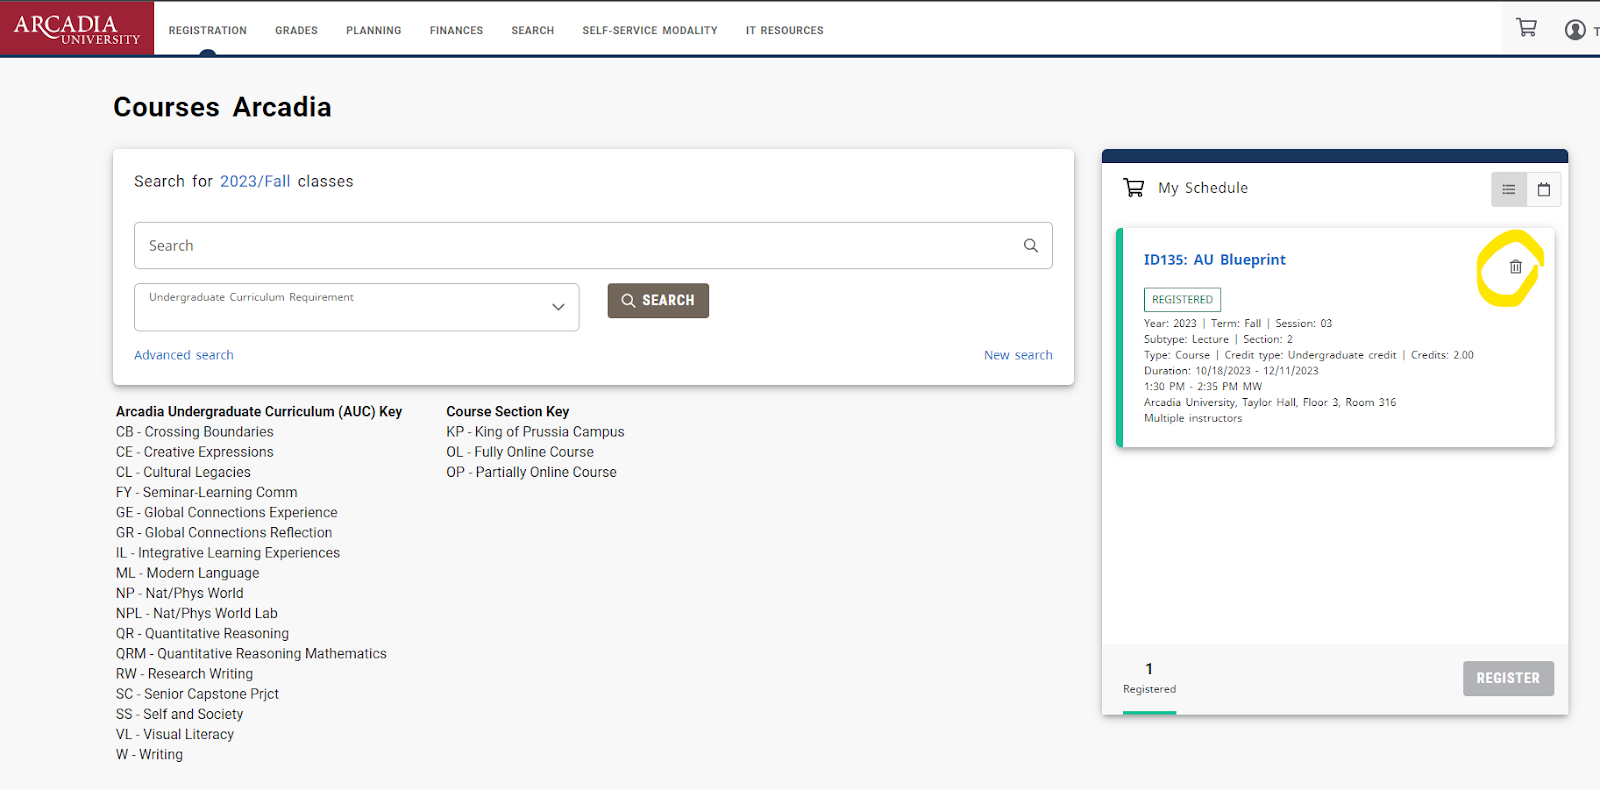The width and height of the screenshot is (1600, 790).
Task: Click the REGISTER button
Action: [x=1508, y=678]
